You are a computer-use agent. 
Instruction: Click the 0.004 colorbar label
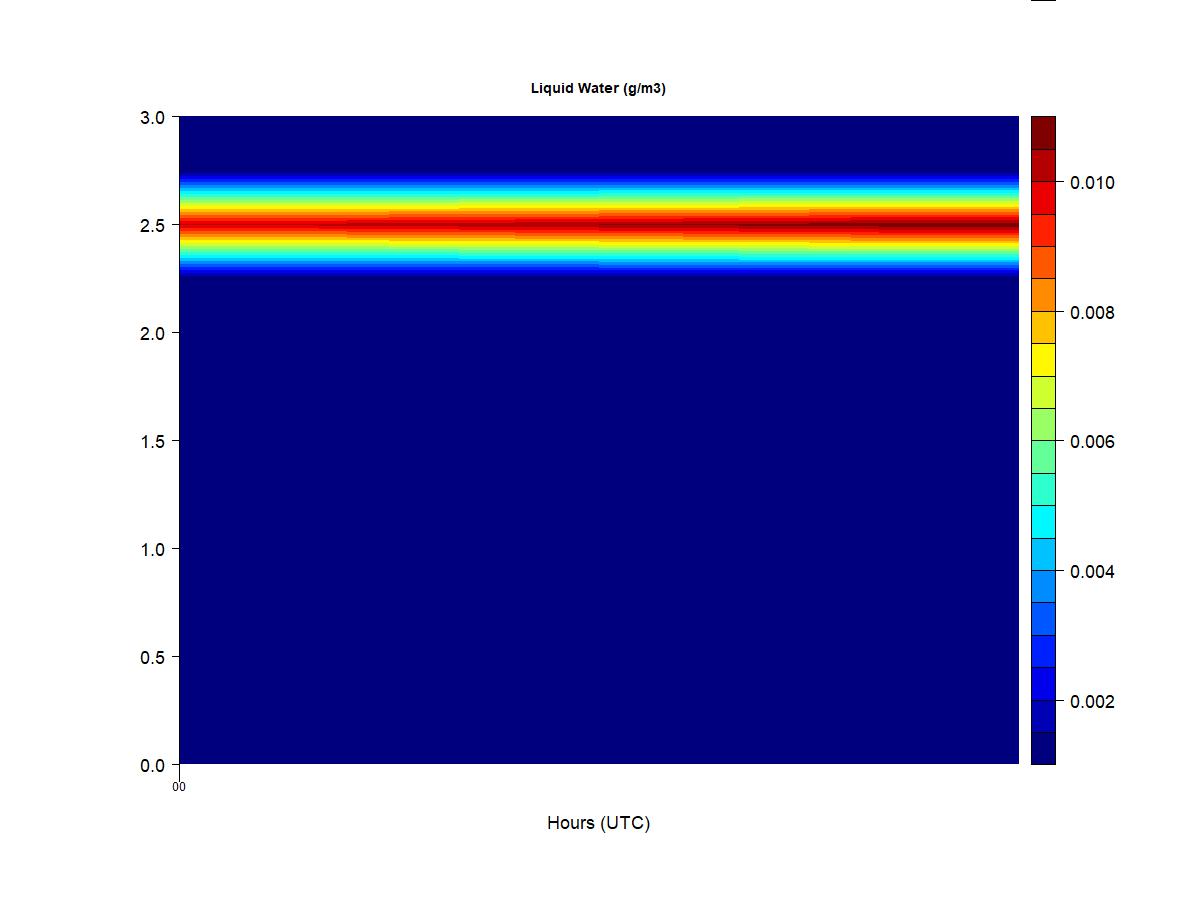[x=1092, y=572]
